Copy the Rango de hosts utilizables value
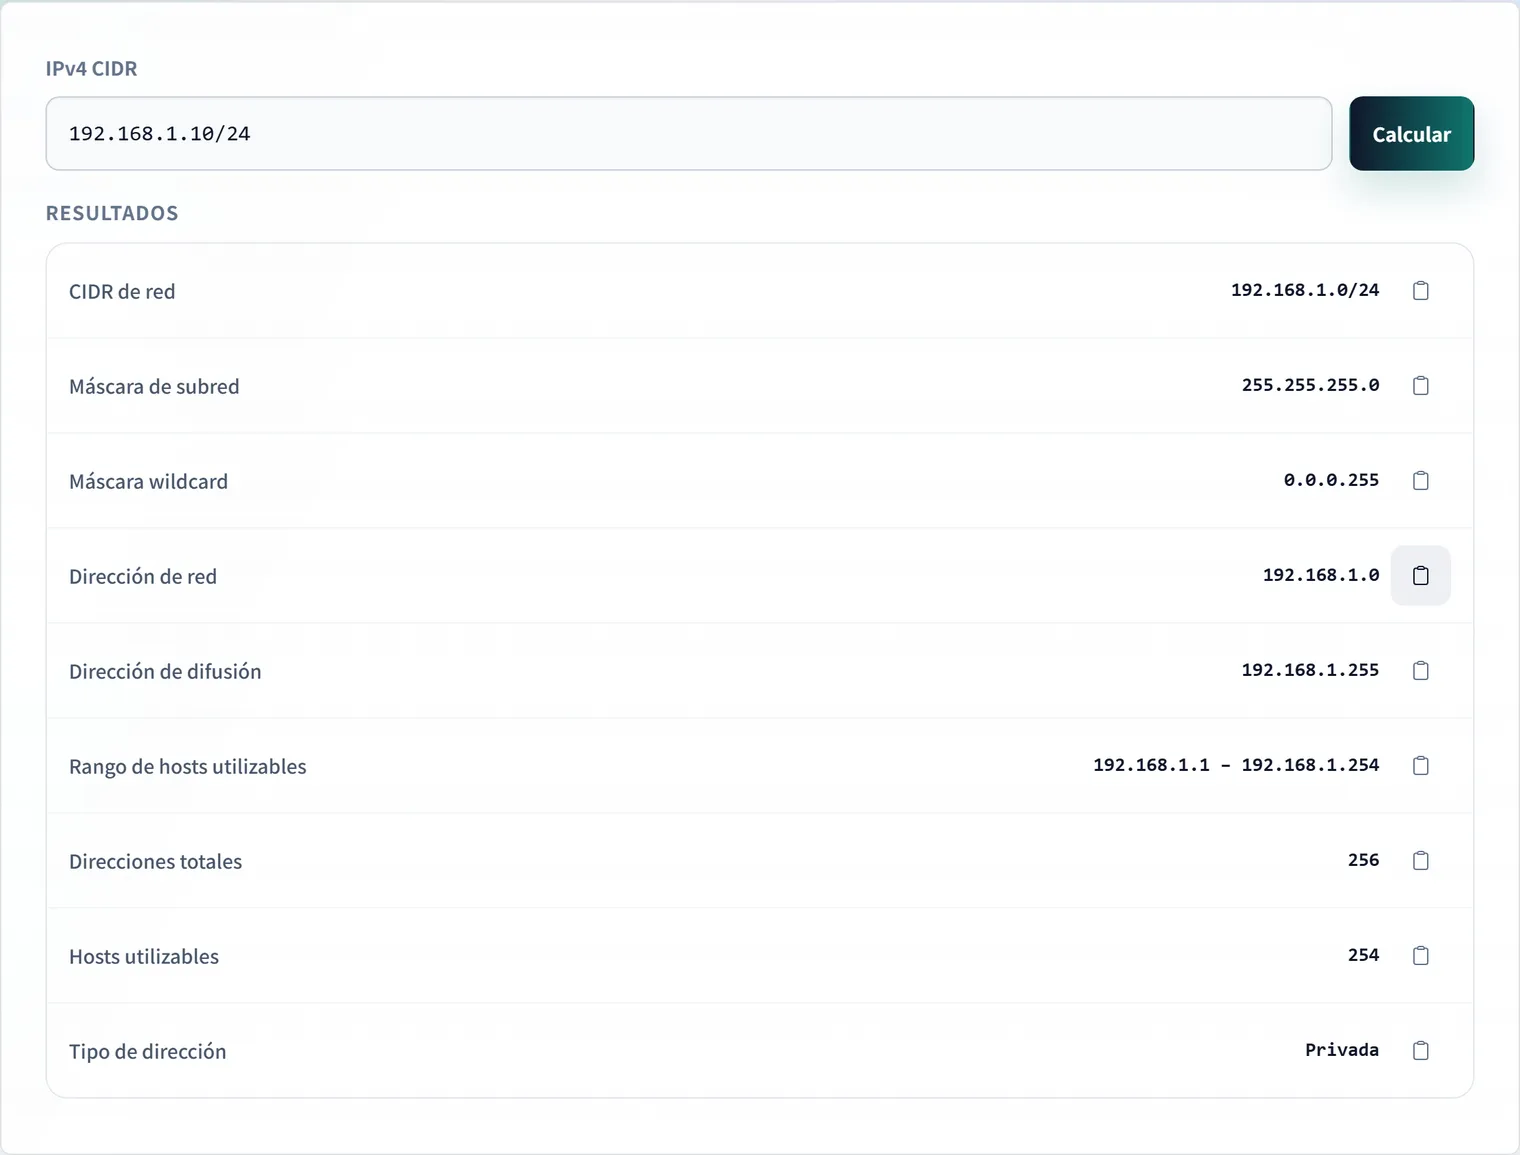This screenshot has height=1155, width=1520. pyautogui.click(x=1420, y=766)
